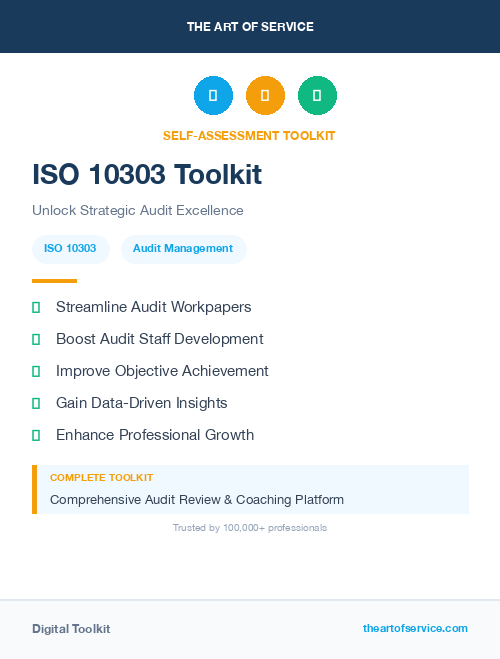Select the ISO 10303 tag pill
Screen dimensions: 500x659
[x=71, y=249]
